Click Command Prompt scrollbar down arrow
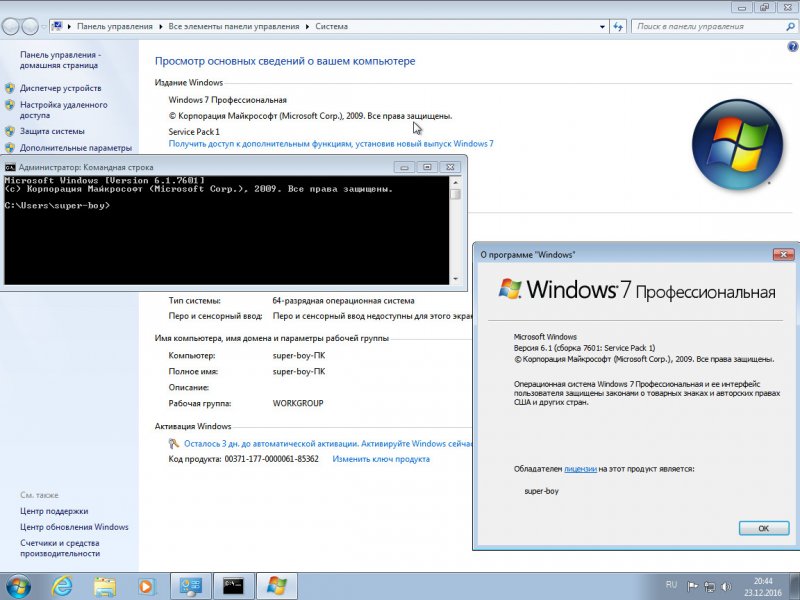Viewport: 800px width, 600px height. pos(456,279)
